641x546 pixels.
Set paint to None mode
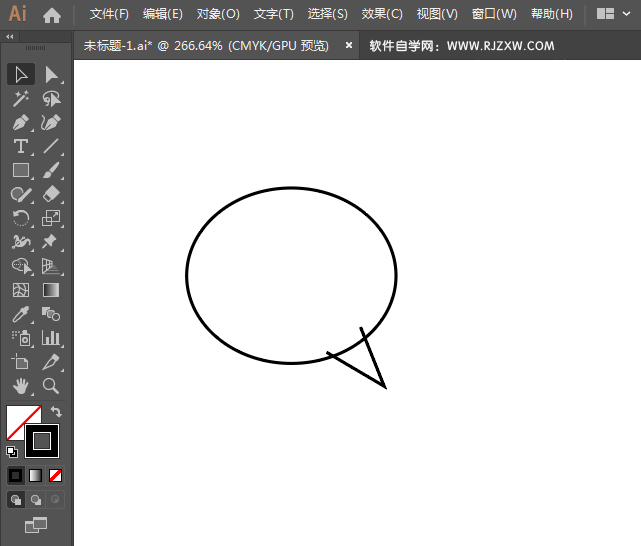click(56, 475)
